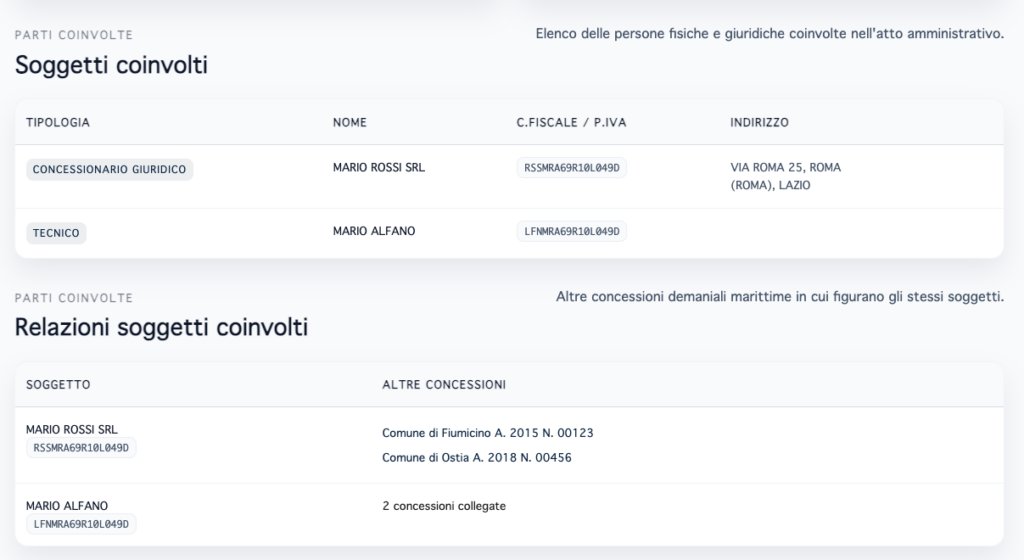Select MARIO ALFANO in the Relazioni table
1024x560 pixels.
(67, 506)
